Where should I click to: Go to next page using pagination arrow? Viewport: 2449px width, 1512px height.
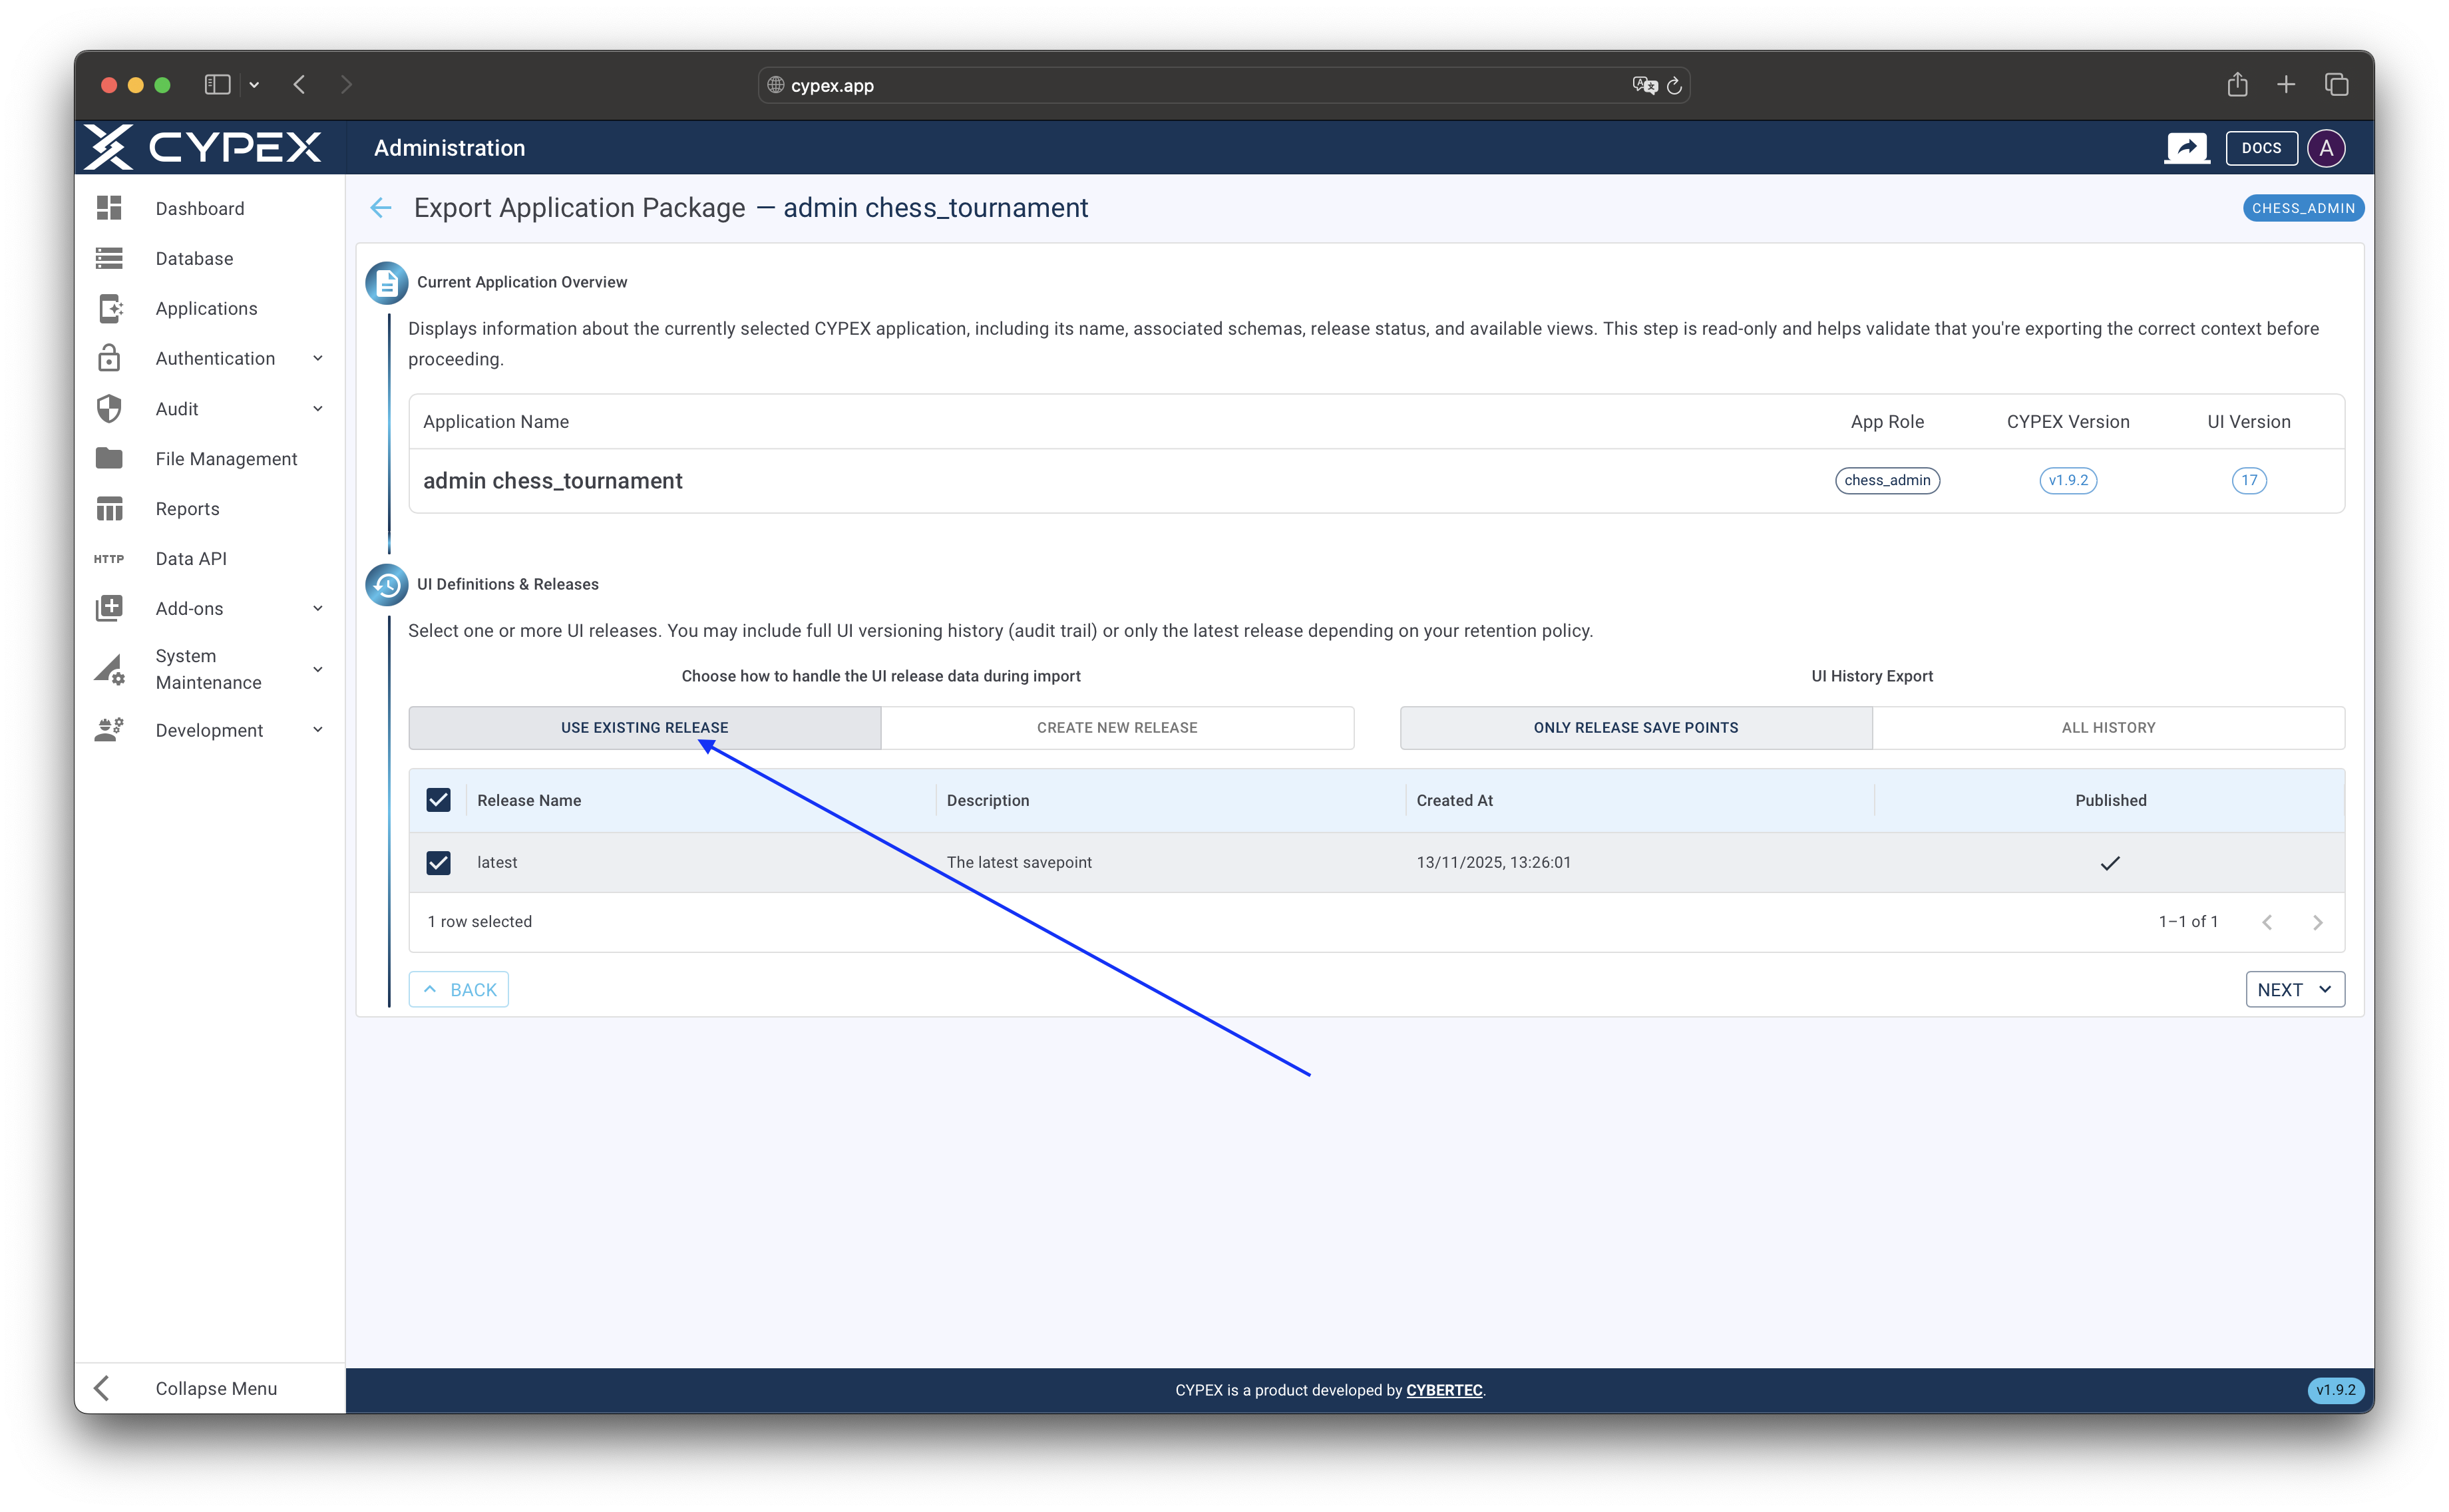click(x=2319, y=922)
